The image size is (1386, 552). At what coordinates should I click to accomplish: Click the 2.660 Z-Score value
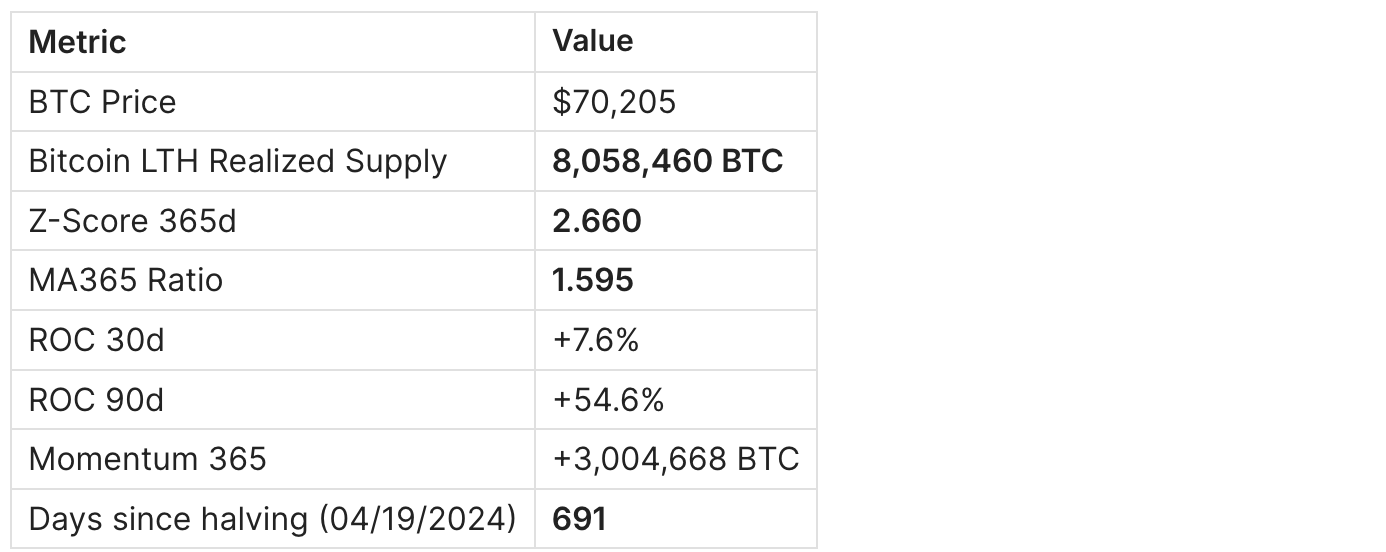tap(597, 221)
